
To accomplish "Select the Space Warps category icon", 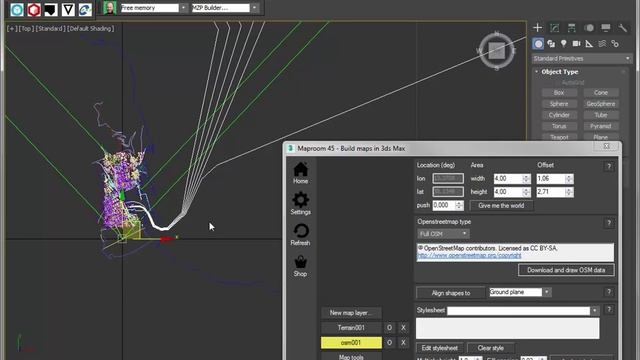I will coord(602,44).
